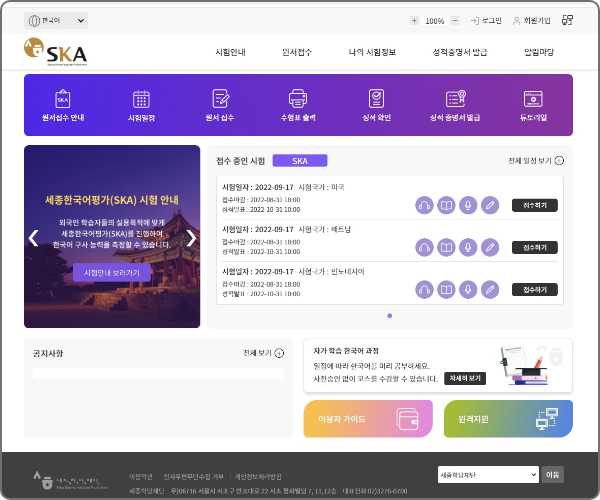Click the QR code icon in the top bar
600x500 pixels.
pos(567,20)
